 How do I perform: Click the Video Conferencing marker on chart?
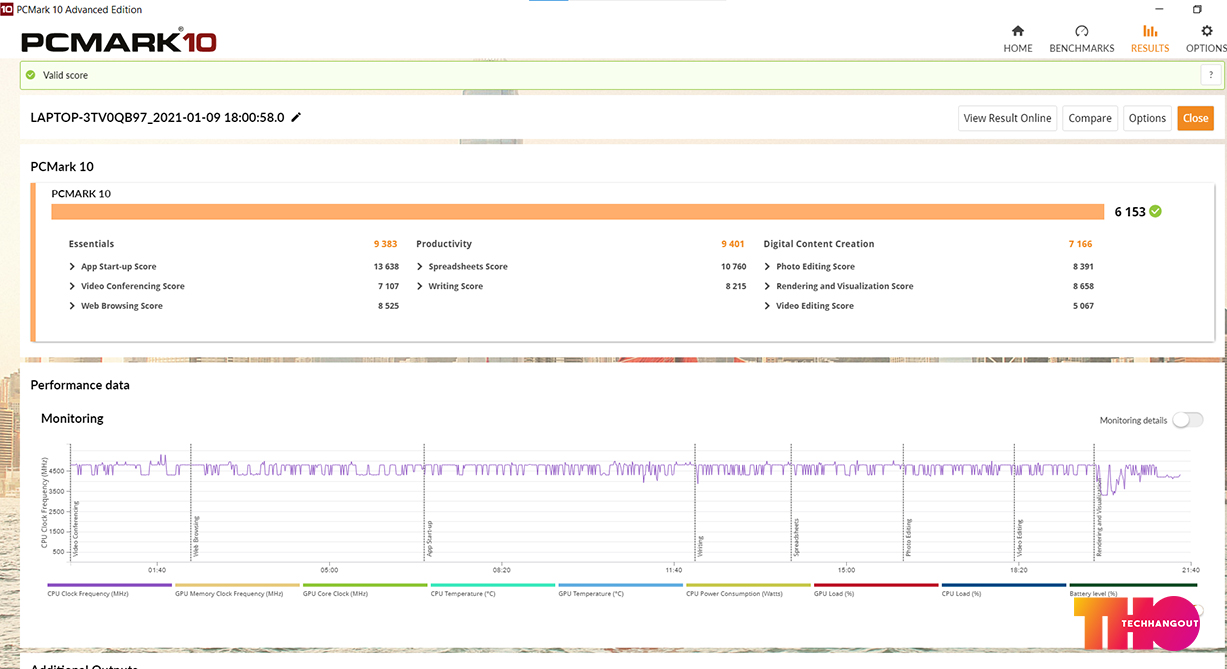[76, 528]
